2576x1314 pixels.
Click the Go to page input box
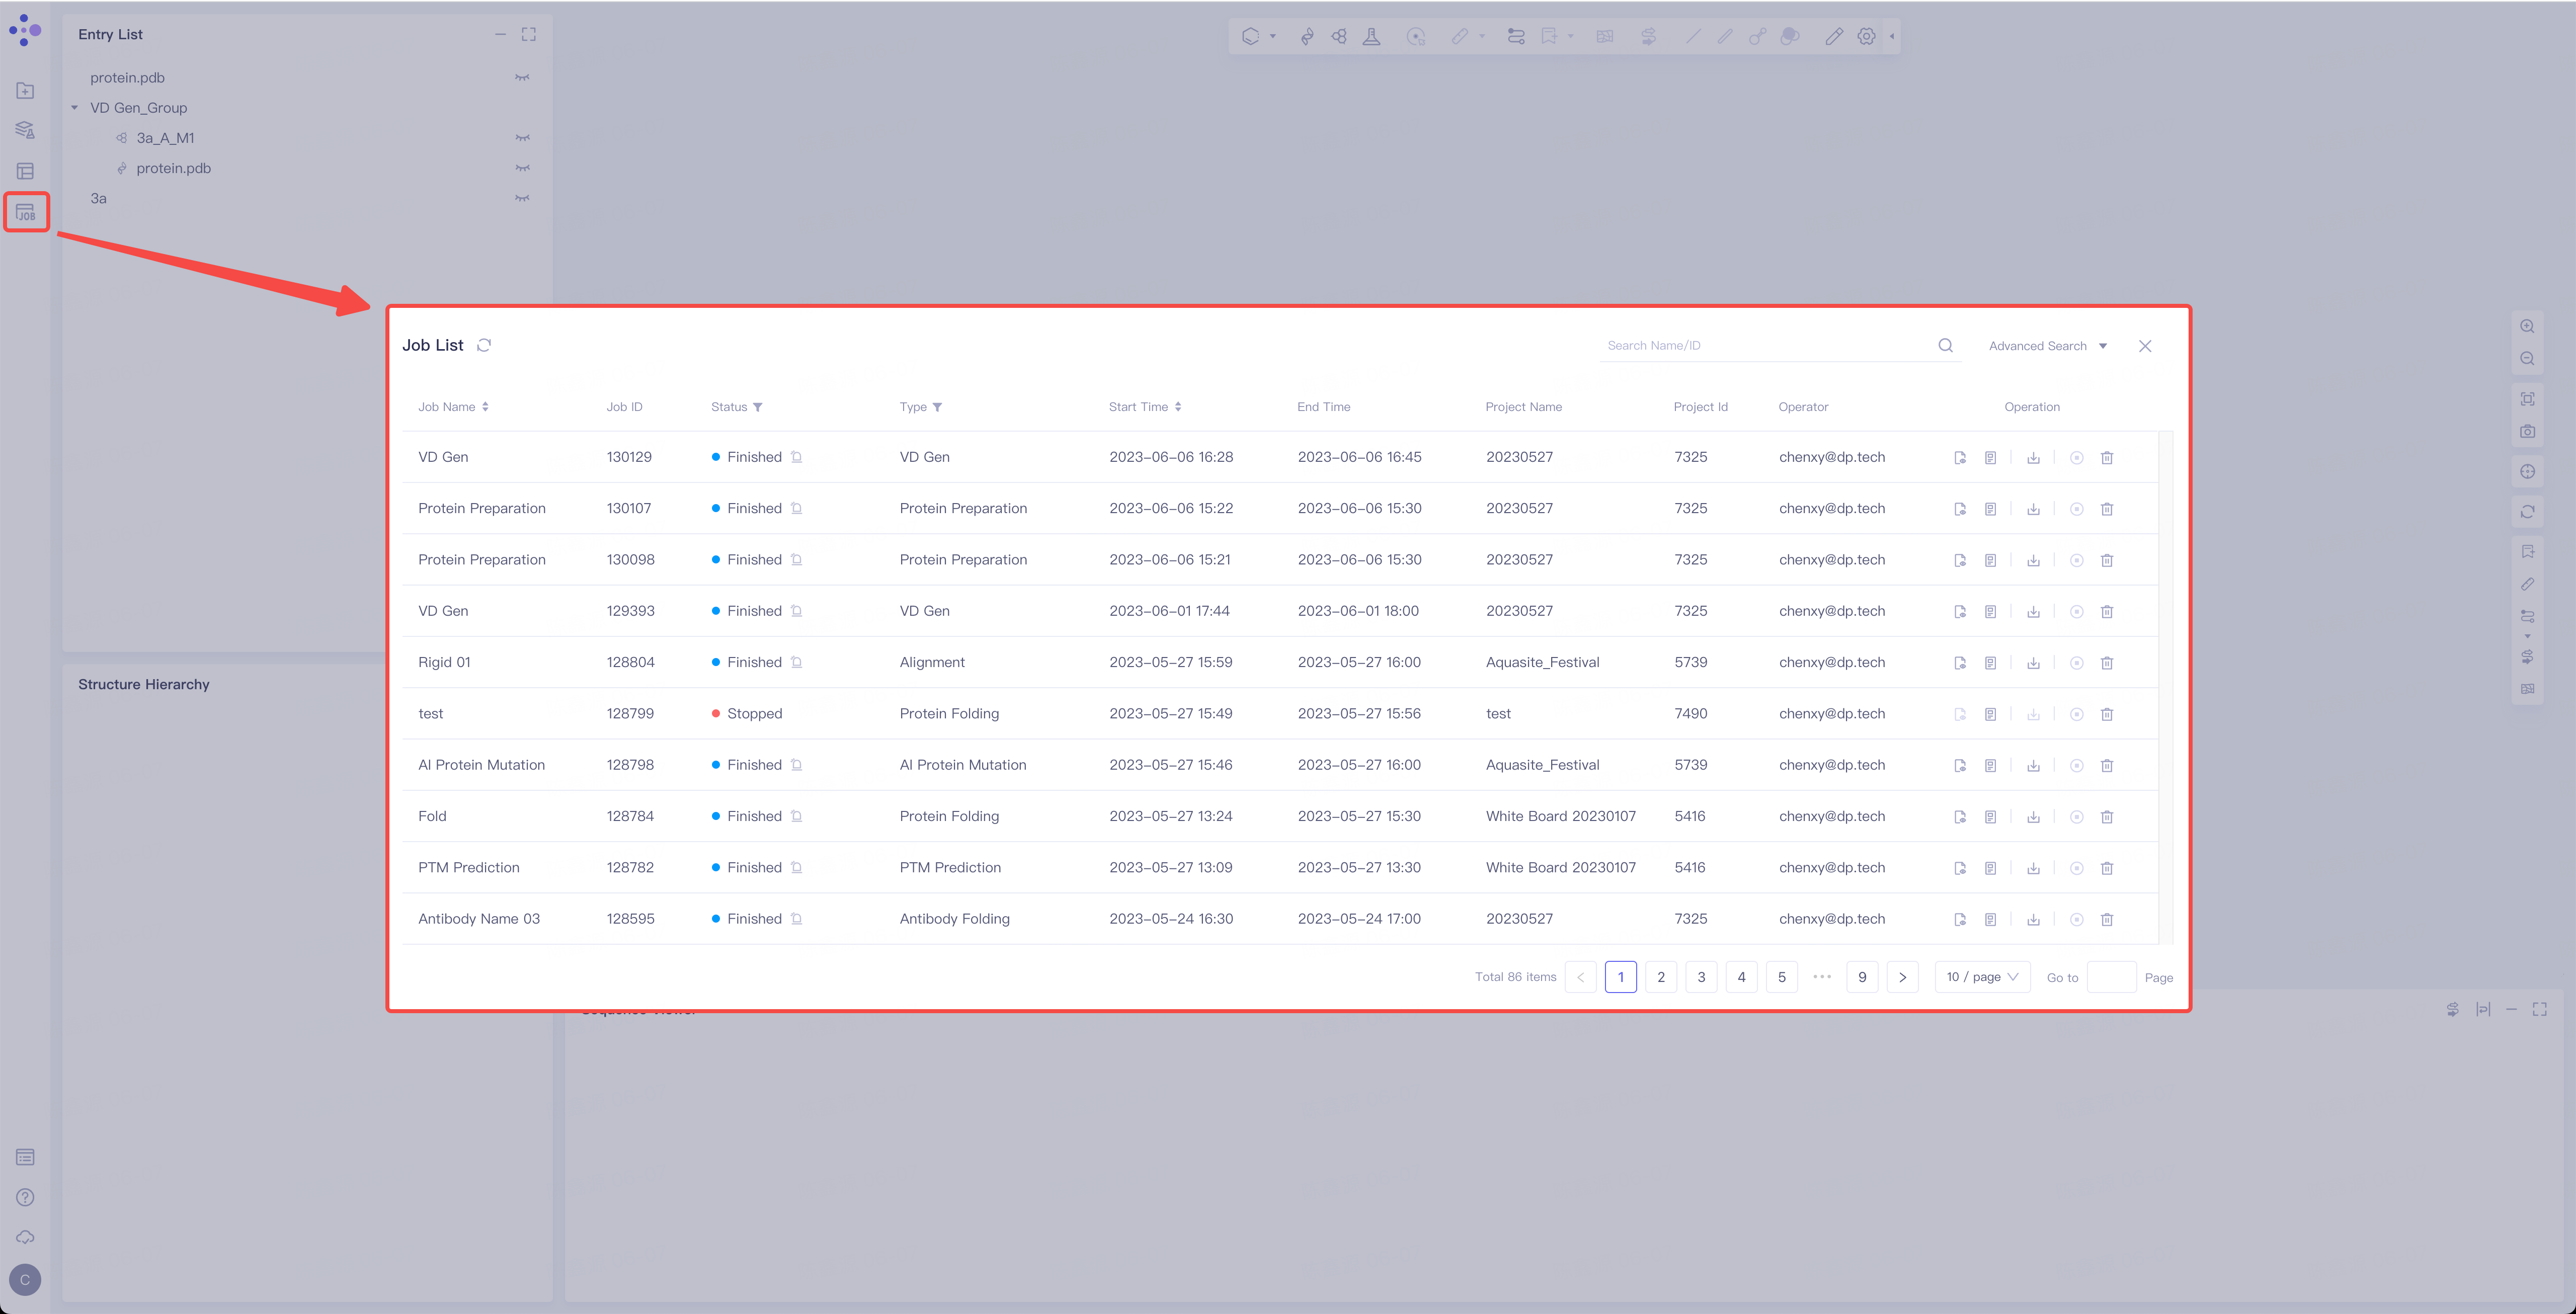coord(2112,977)
